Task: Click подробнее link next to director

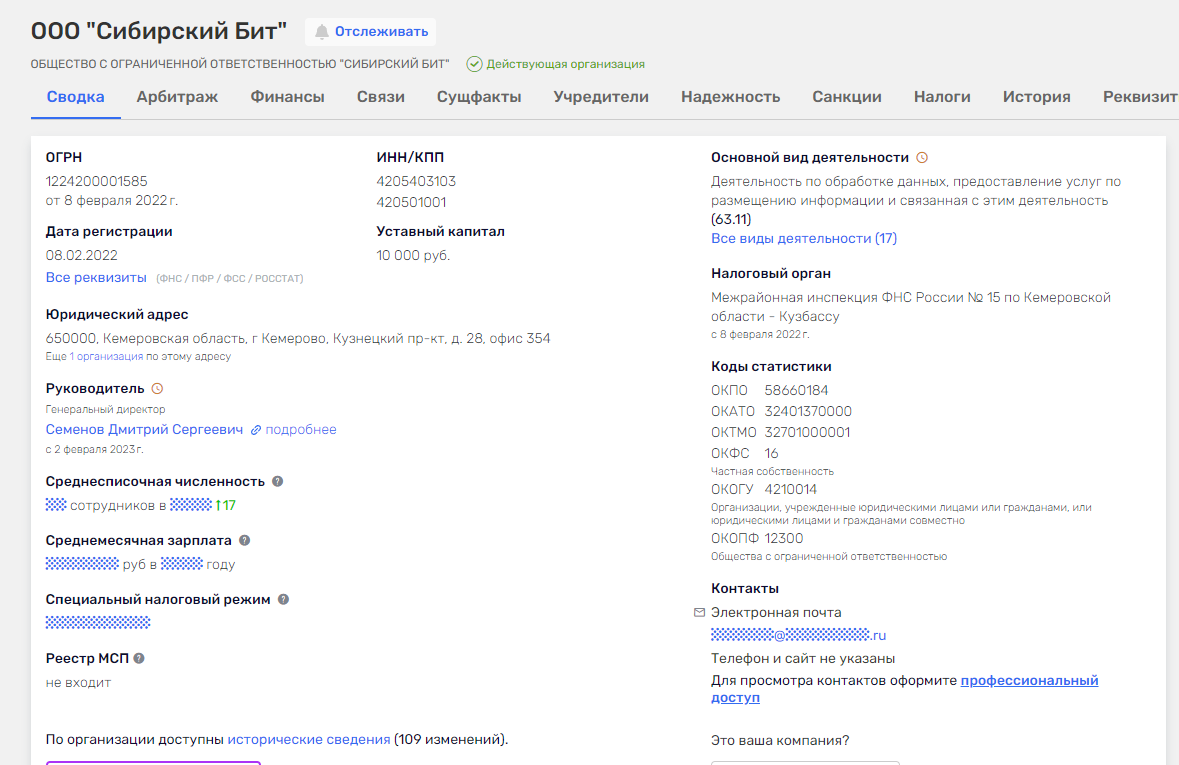Action: click(300, 429)
